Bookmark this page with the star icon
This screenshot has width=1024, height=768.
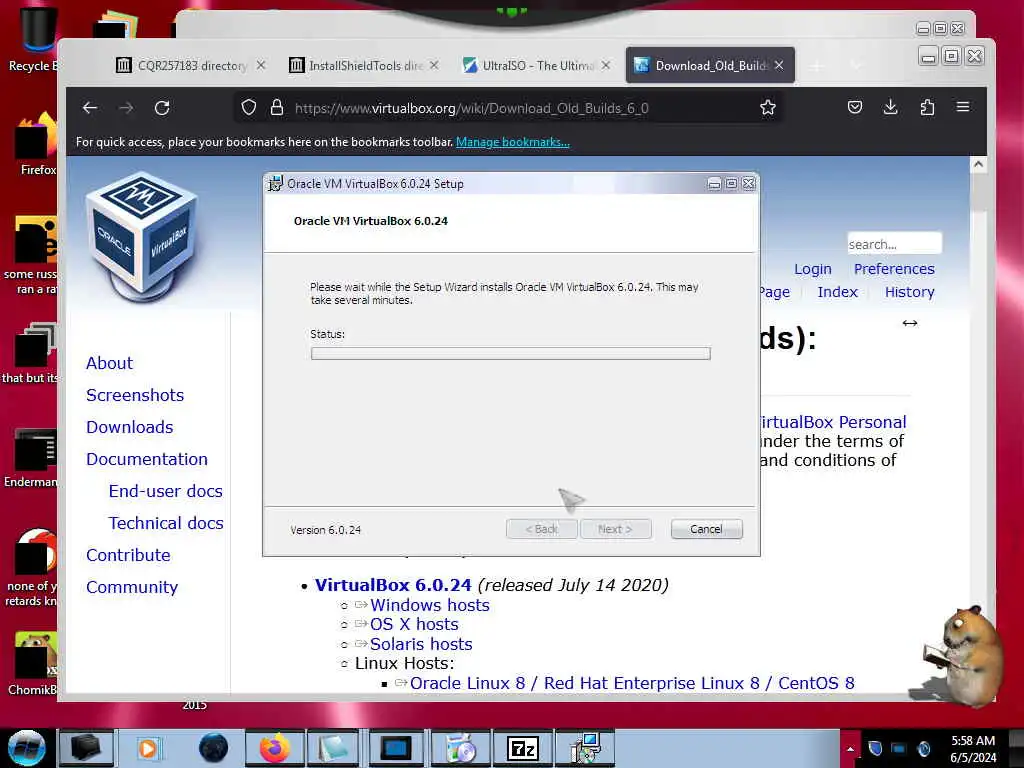(768, 107)
